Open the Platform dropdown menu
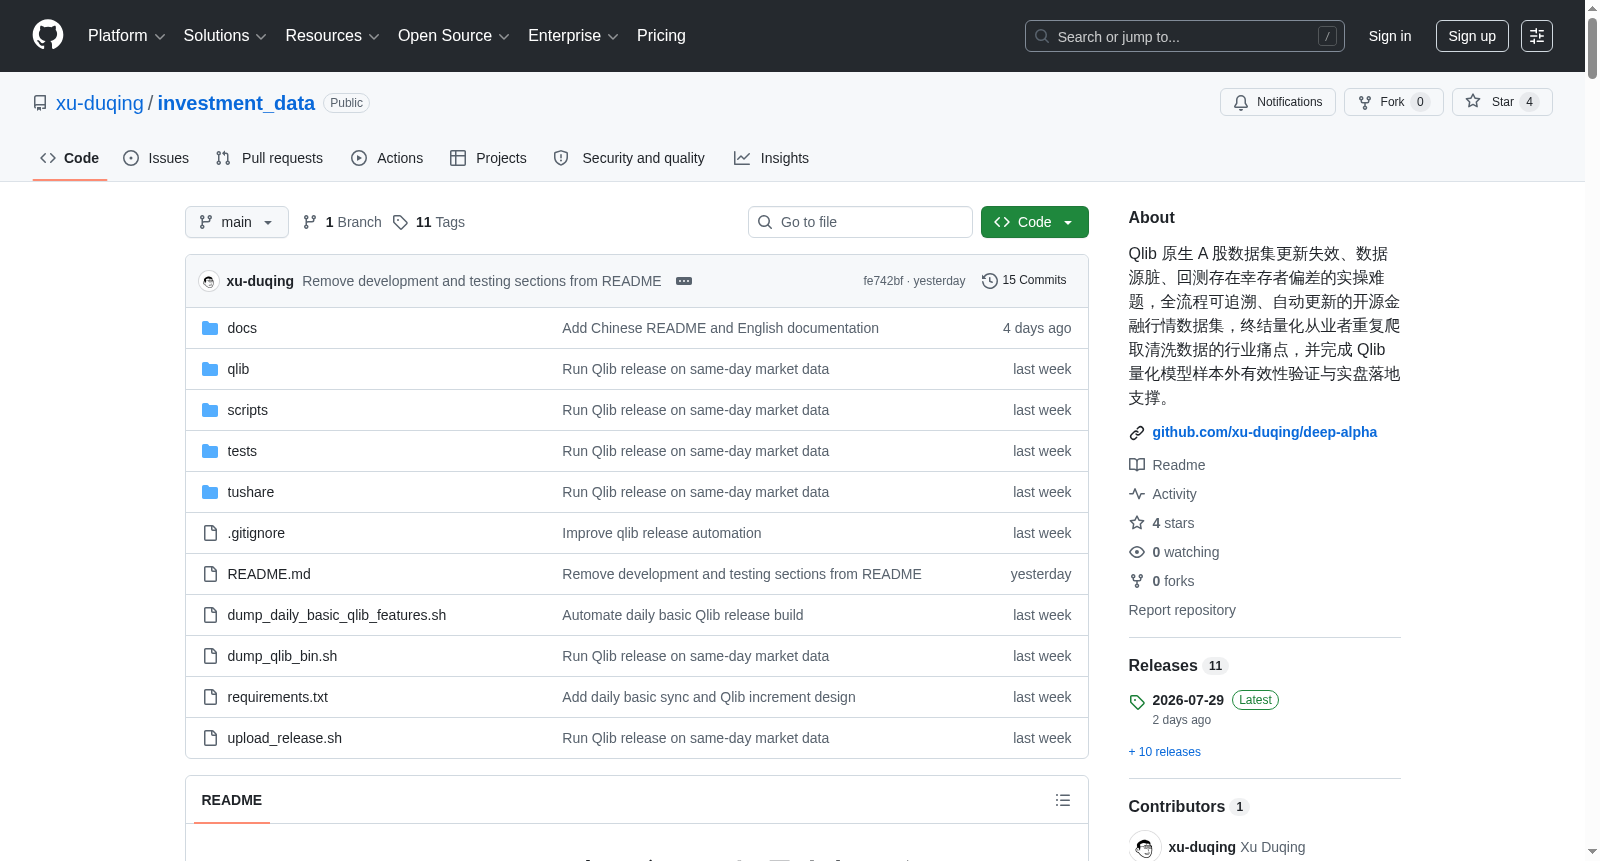1600x861 pixels. tap(127, 36)
